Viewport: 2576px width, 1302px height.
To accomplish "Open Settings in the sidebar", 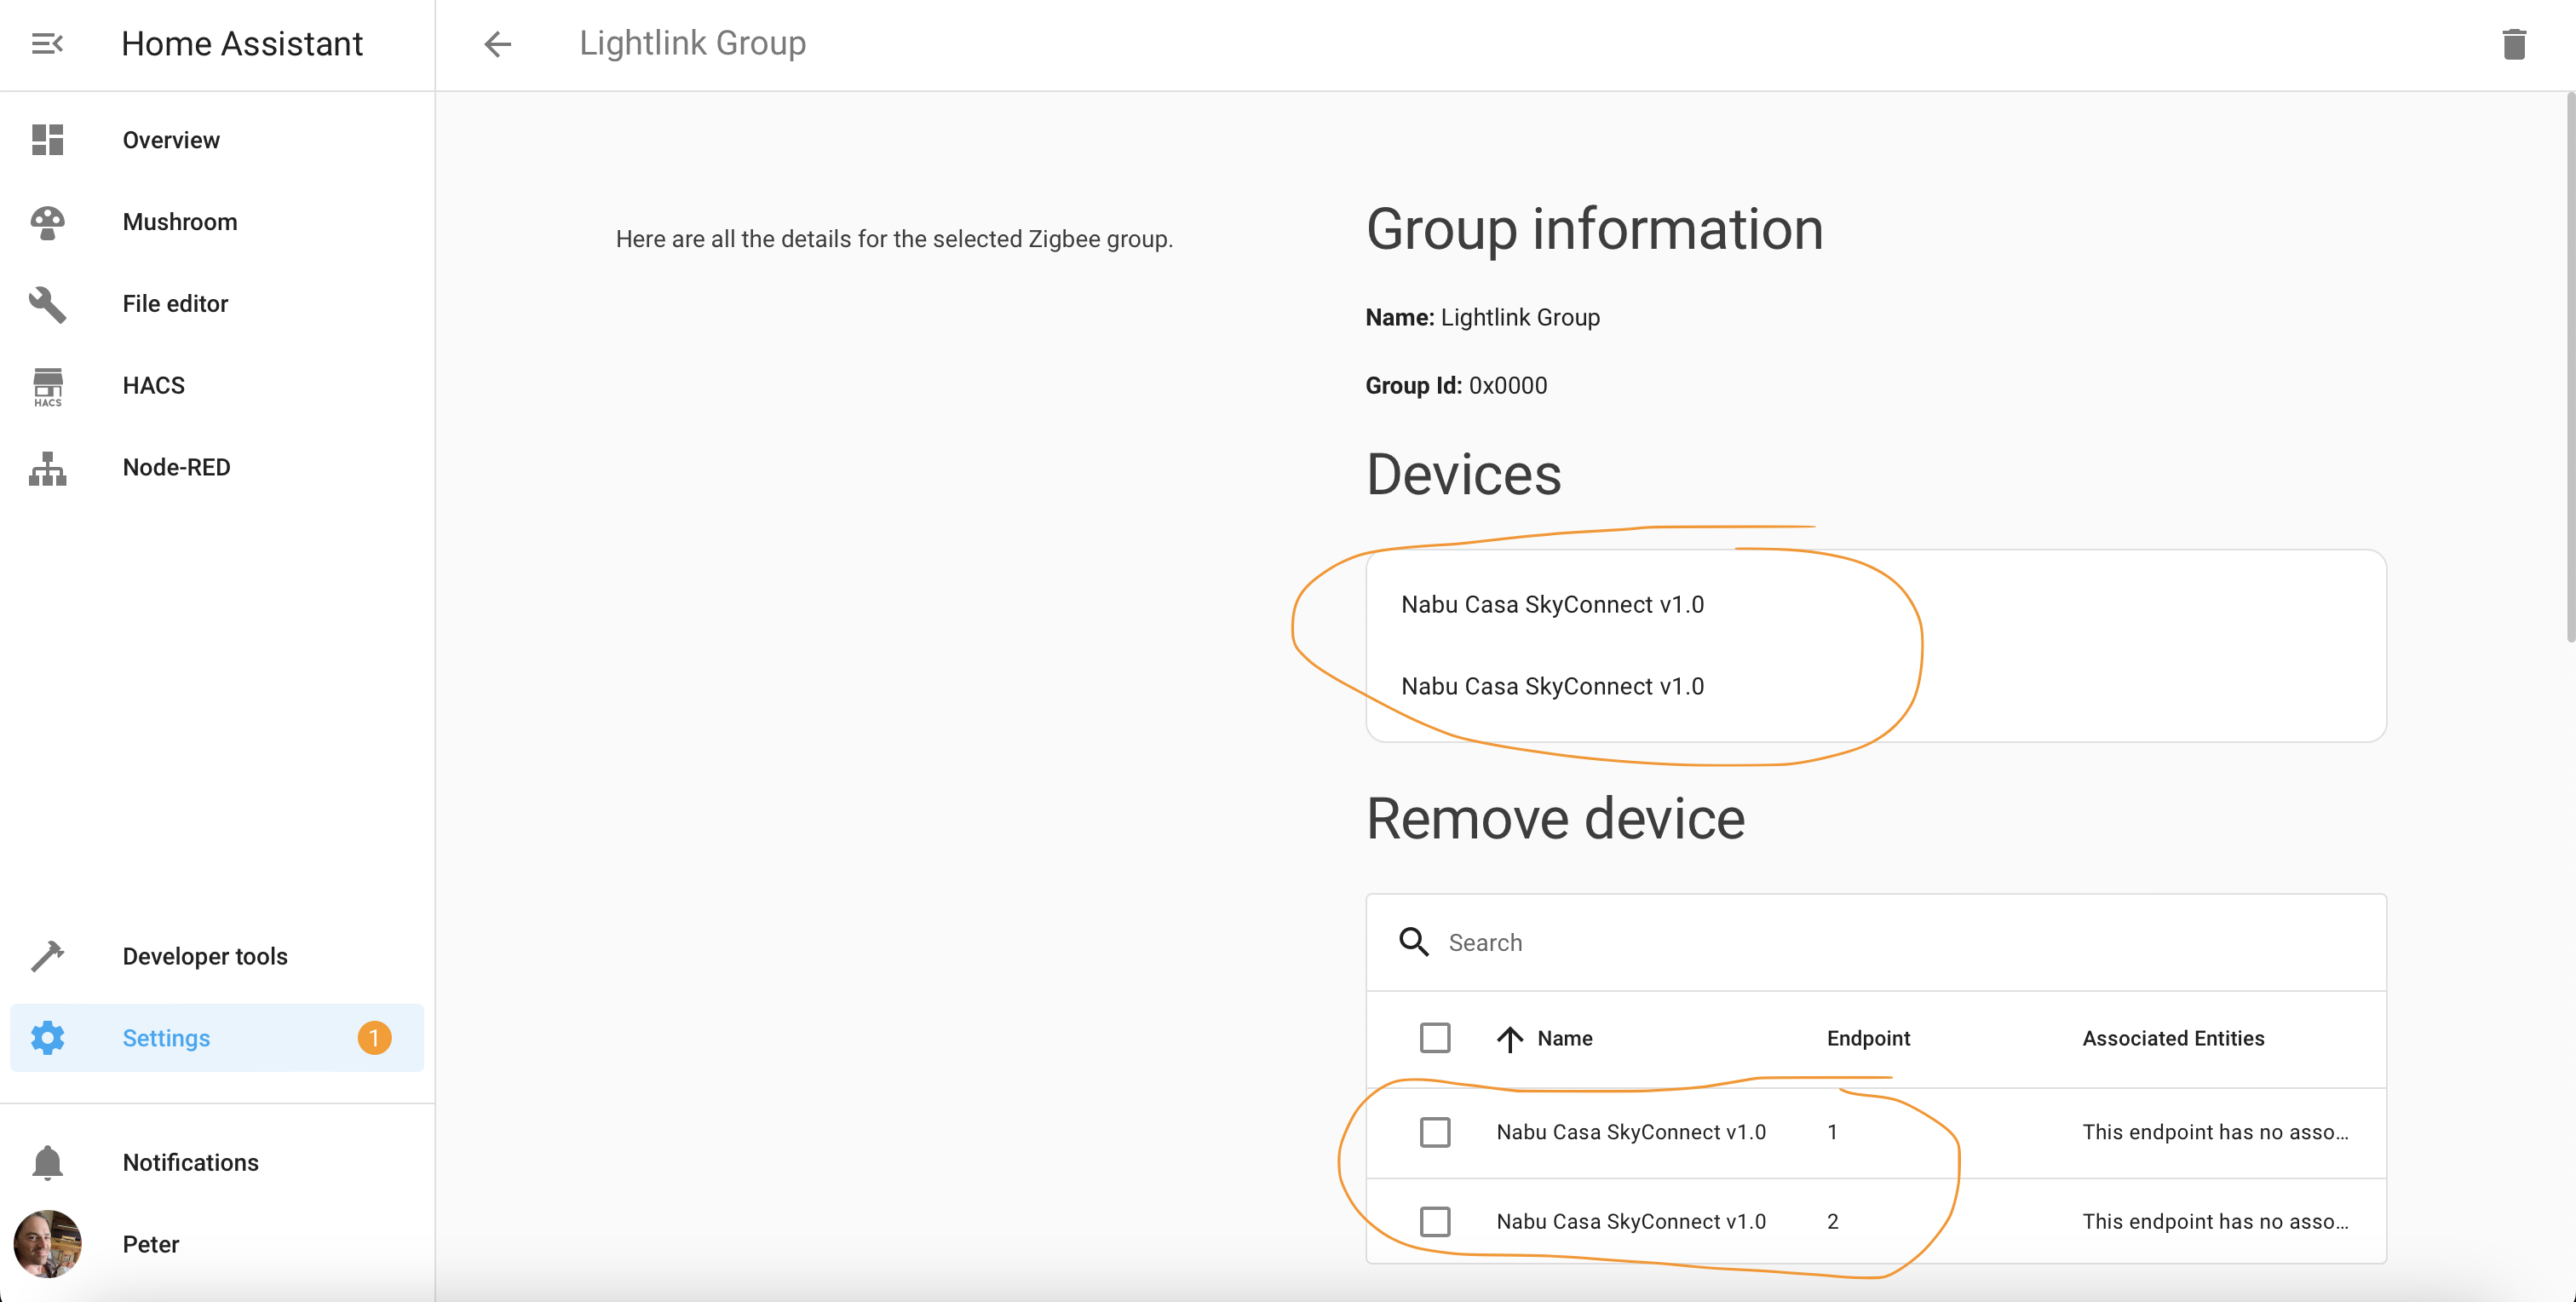I will 166,1038.
